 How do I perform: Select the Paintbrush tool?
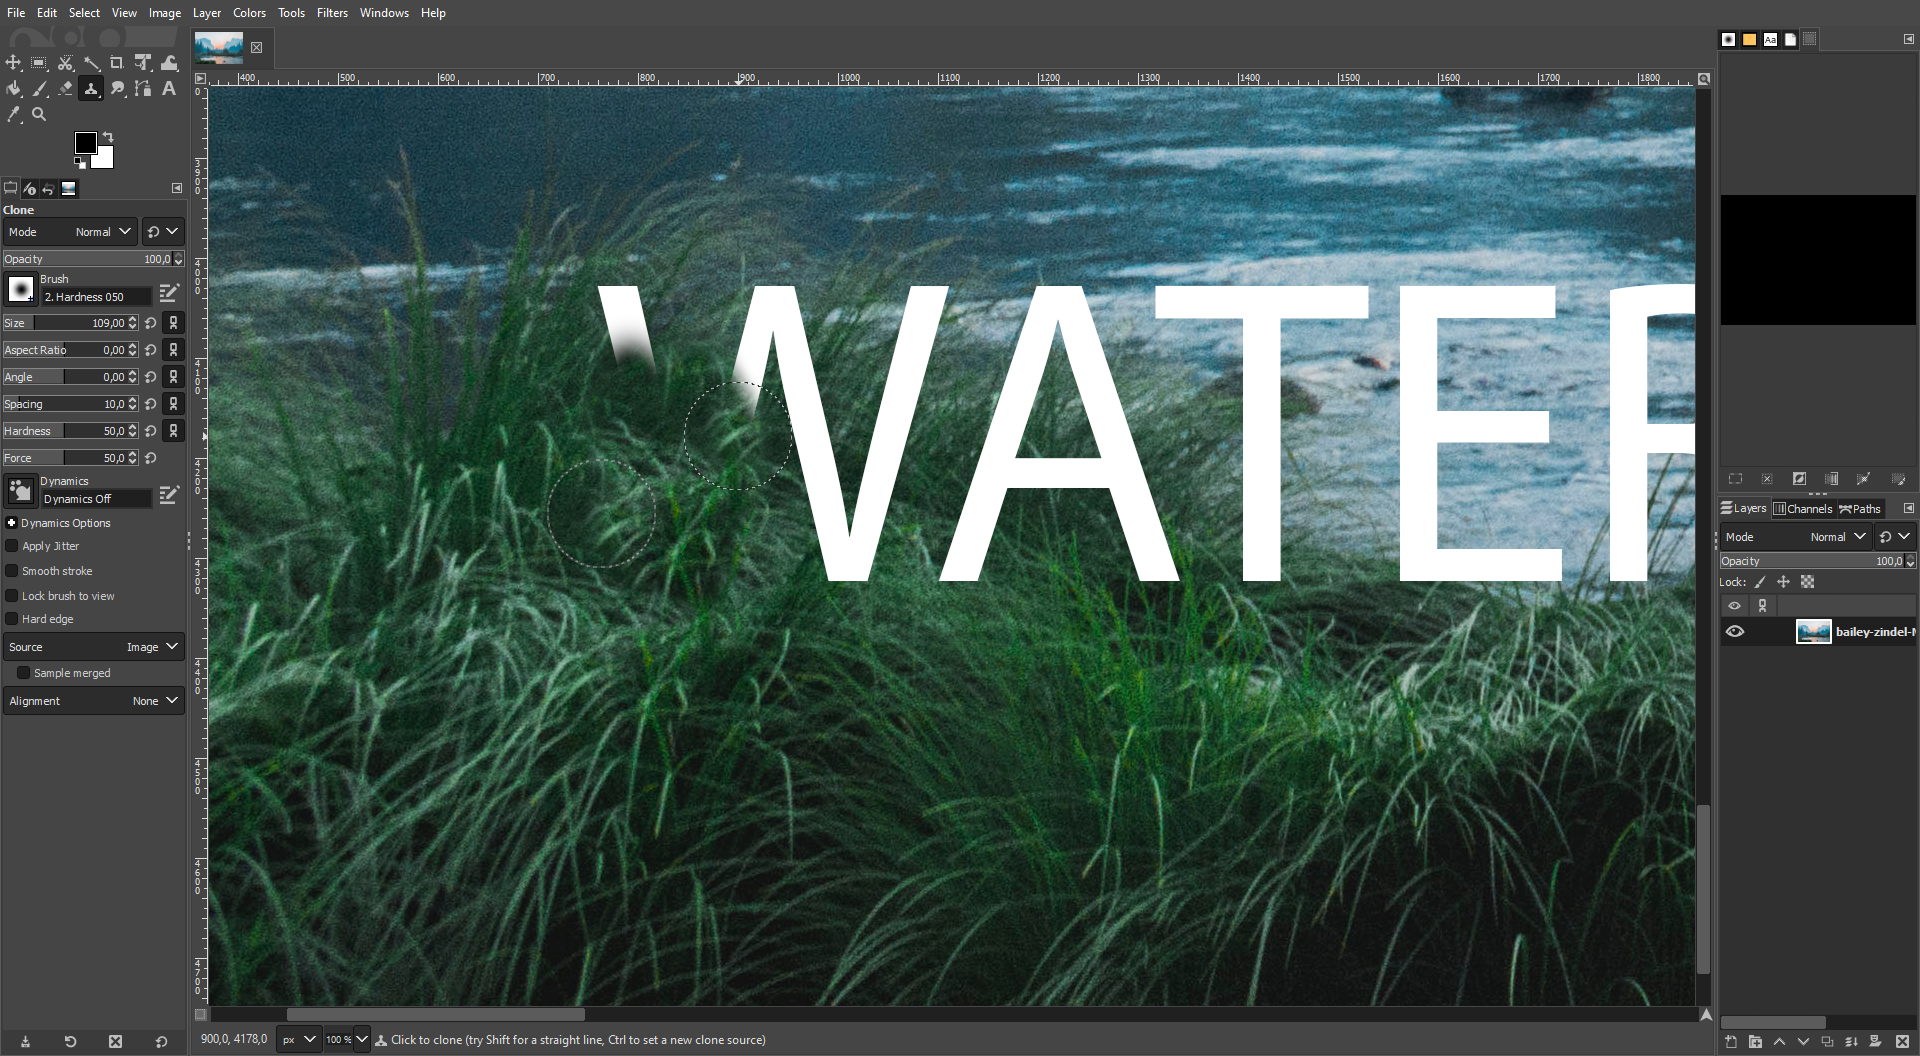[40, 88]
